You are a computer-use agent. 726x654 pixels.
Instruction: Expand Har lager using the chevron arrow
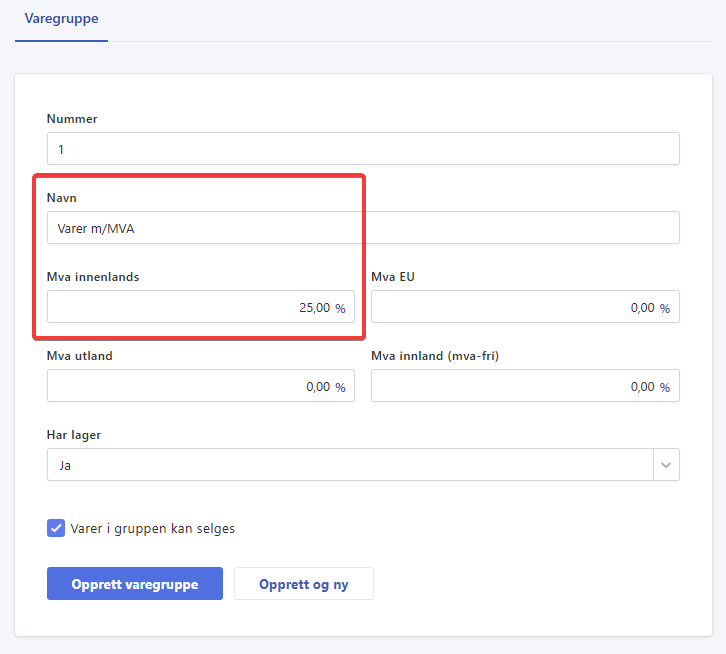(x=666, y=465)
